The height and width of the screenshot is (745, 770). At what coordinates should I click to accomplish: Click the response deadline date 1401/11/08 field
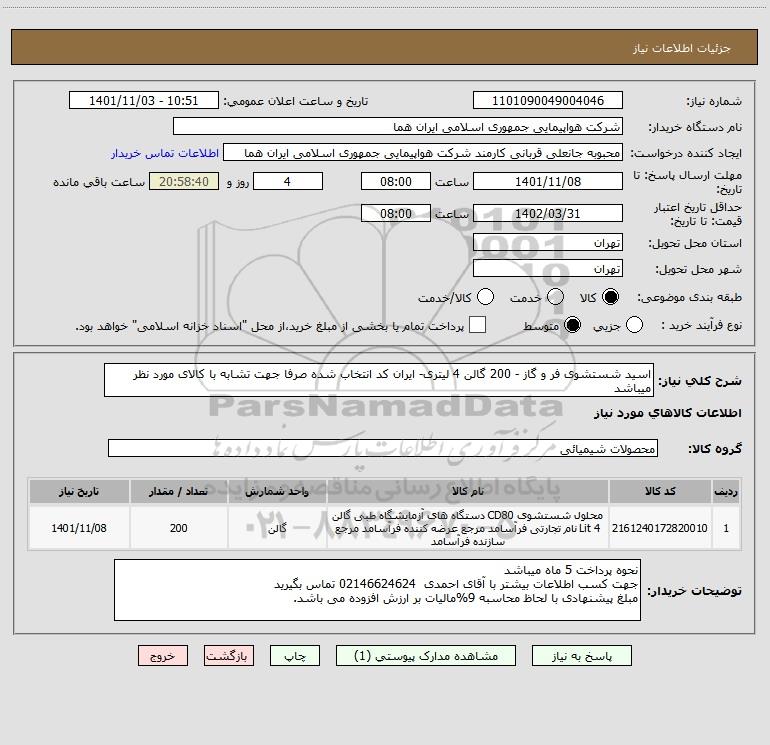pos(548,181)
